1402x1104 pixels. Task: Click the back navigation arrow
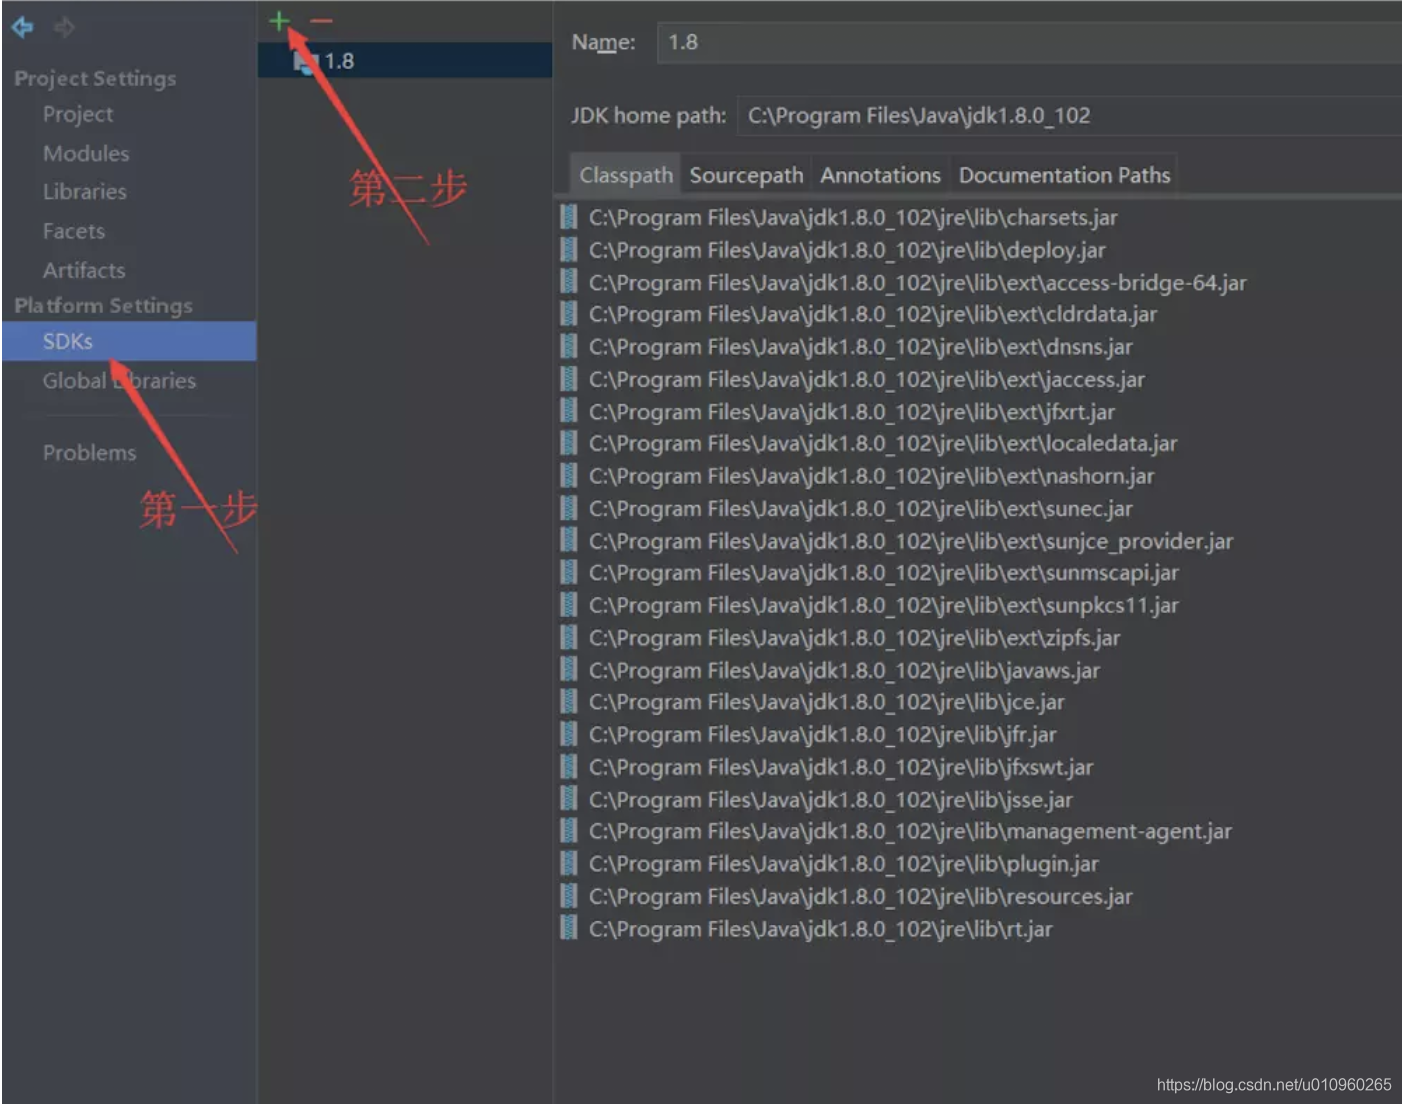(23, 28)
